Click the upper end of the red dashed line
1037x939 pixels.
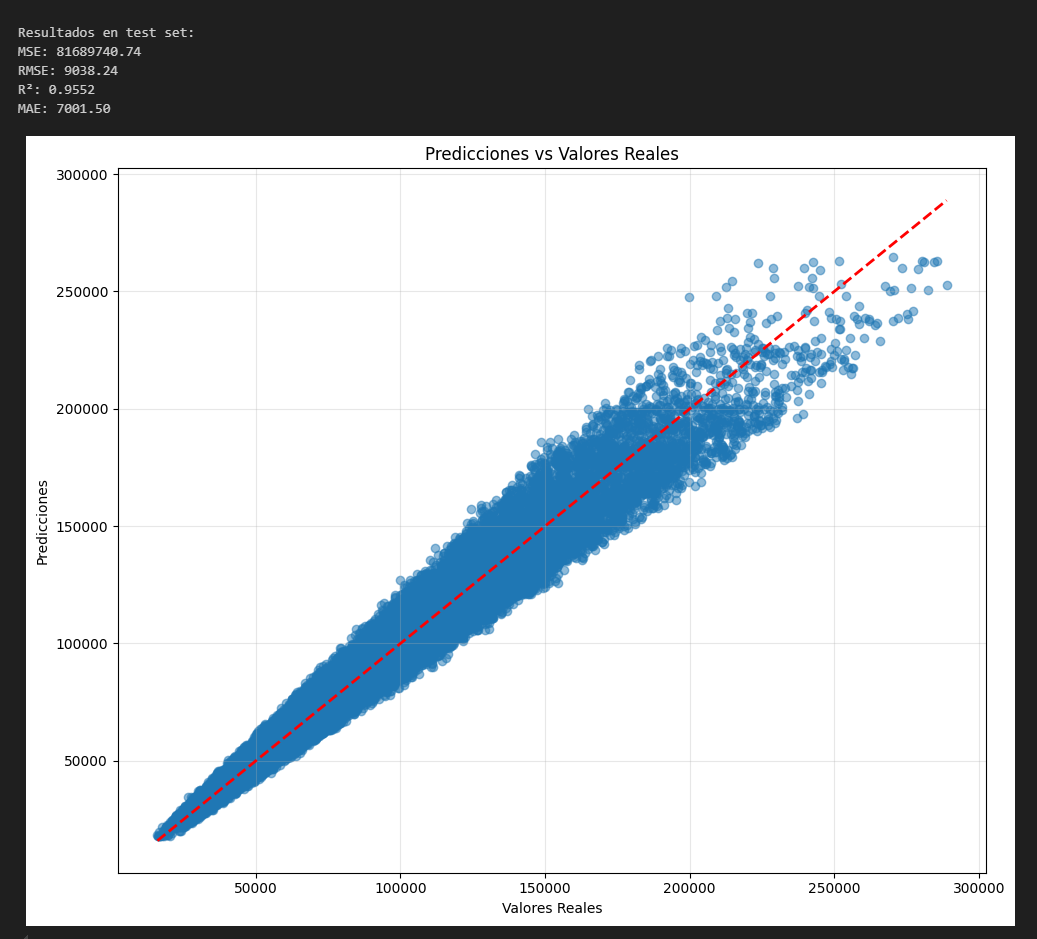(x=945, y=201)
